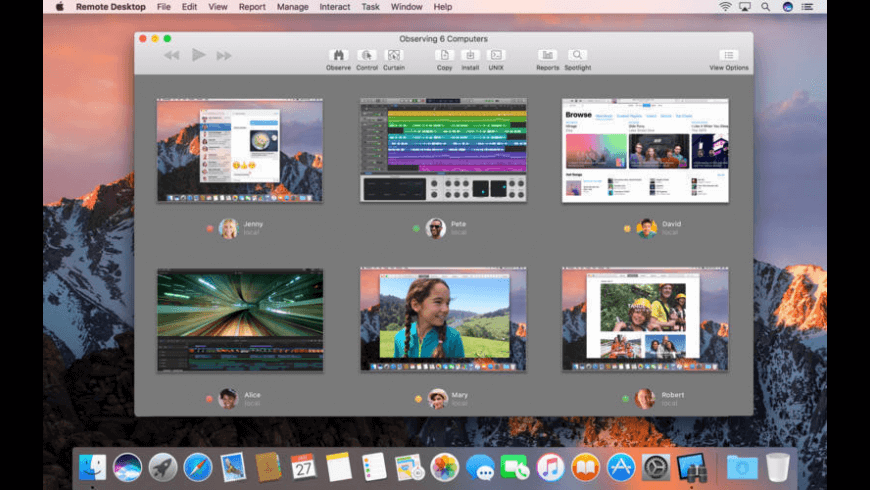Click the Control toolbar icon
The width and height of the screenshot is (870, 490).
pyautogui.click(x=367, y=56)
